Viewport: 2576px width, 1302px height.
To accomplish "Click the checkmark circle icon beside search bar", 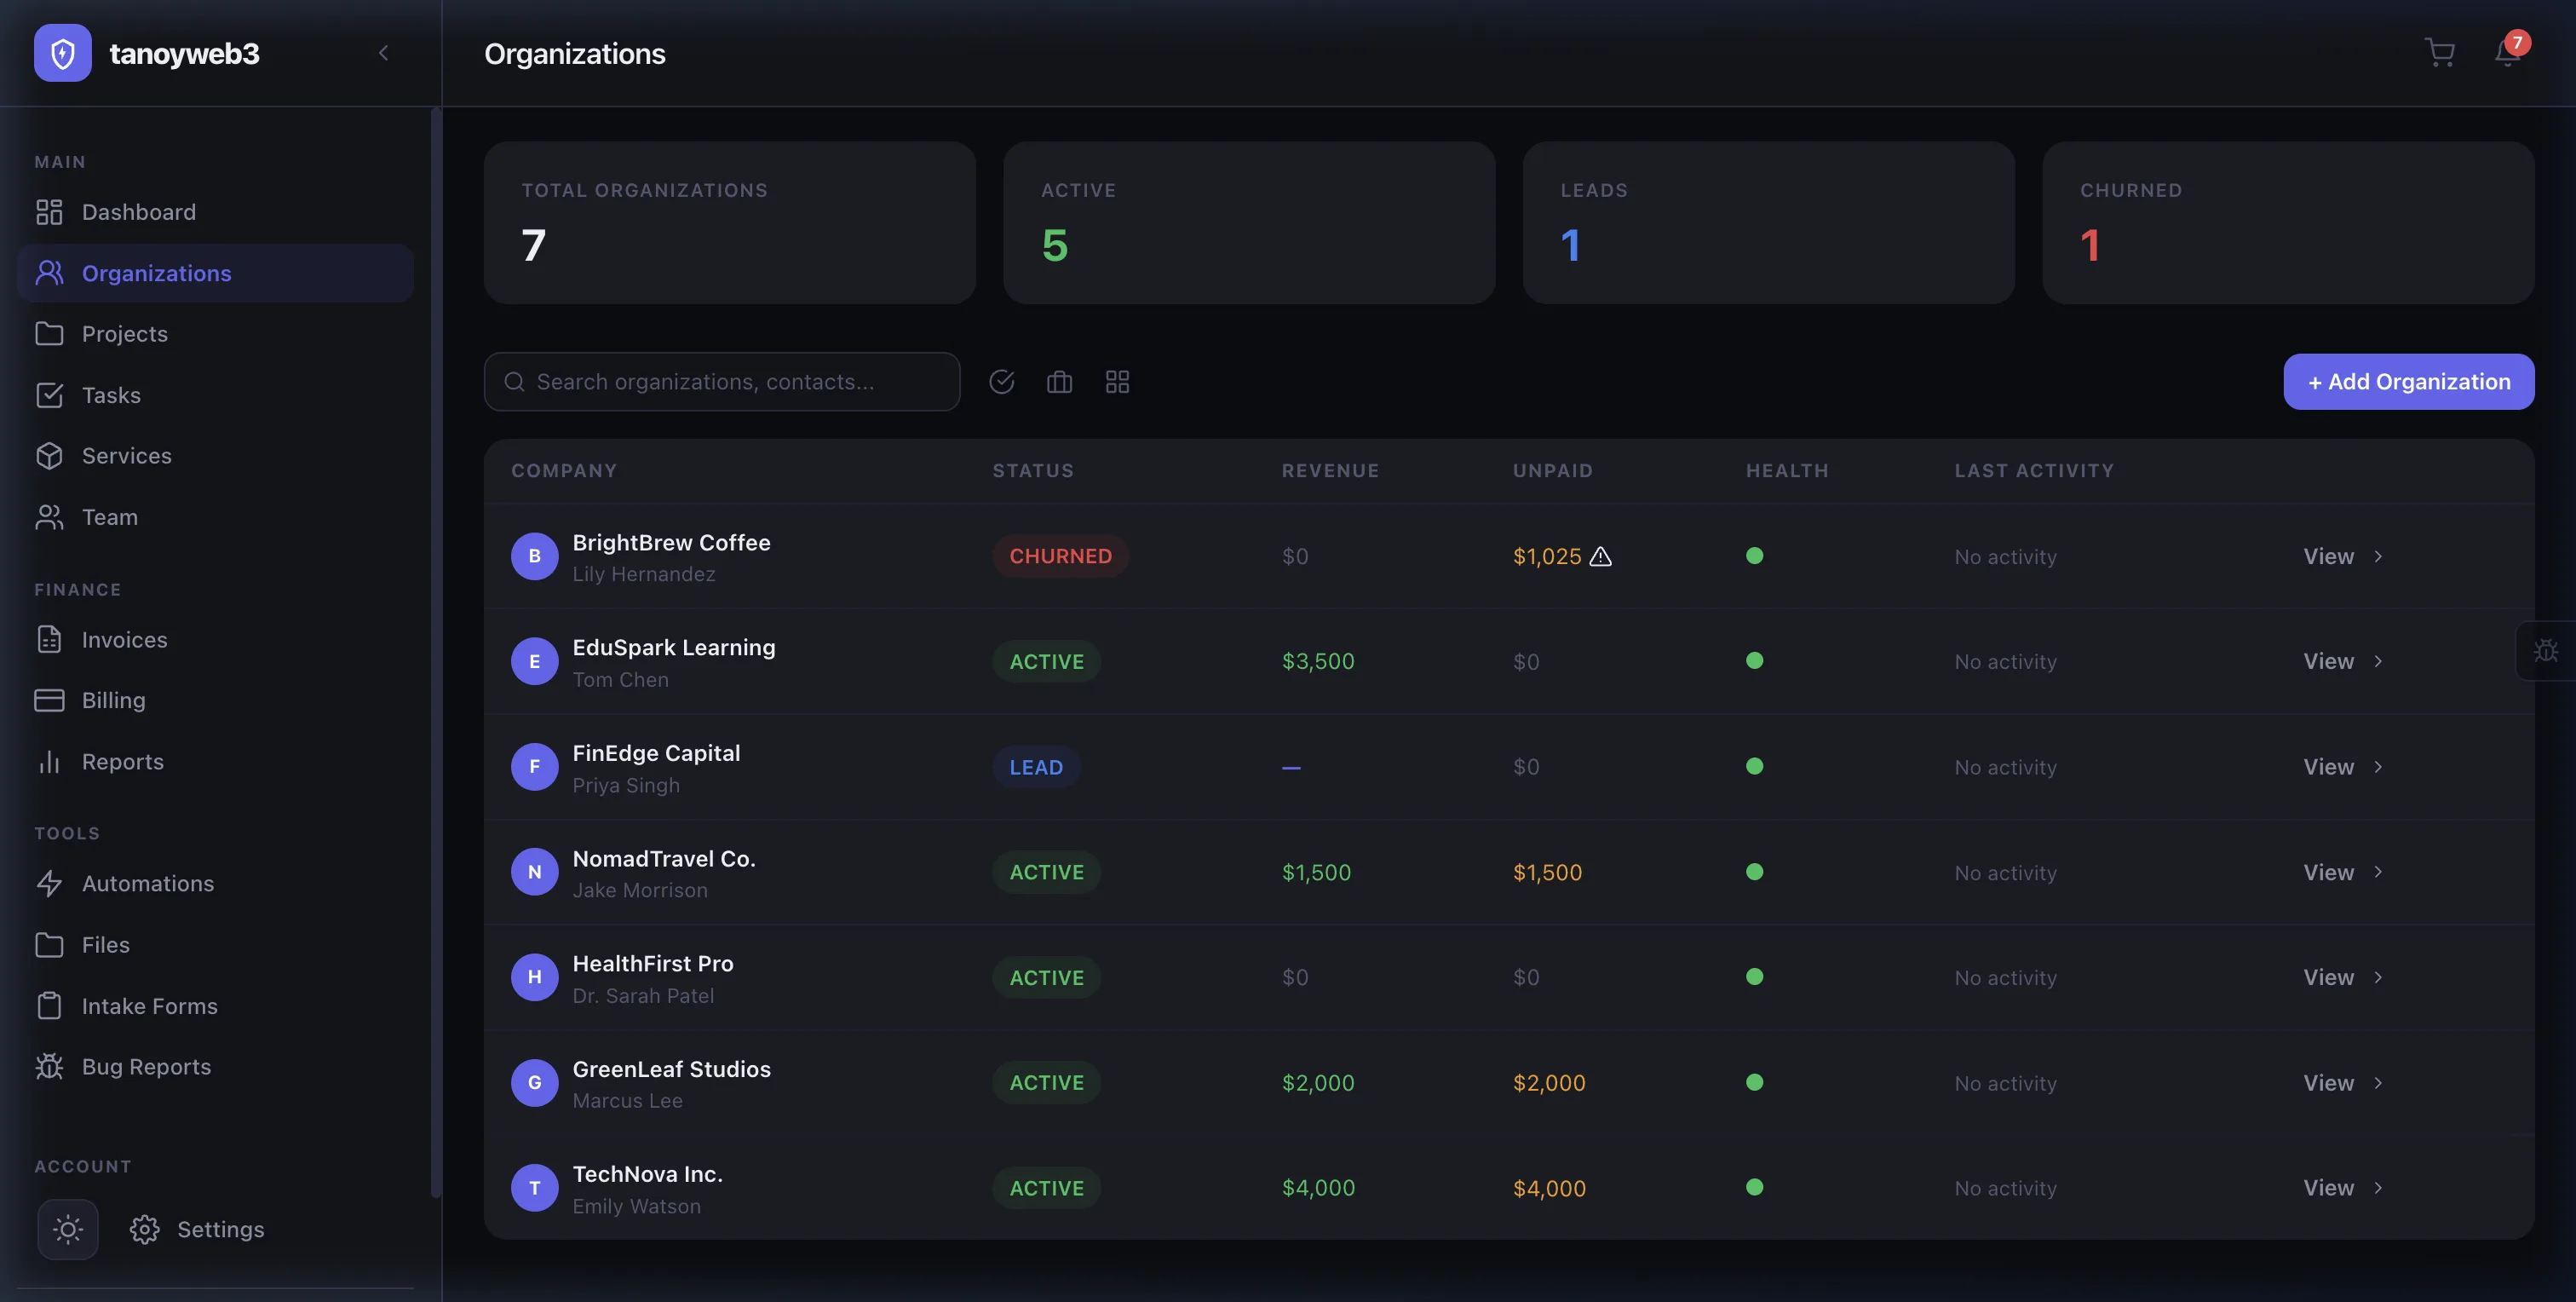I will 1003,381.
